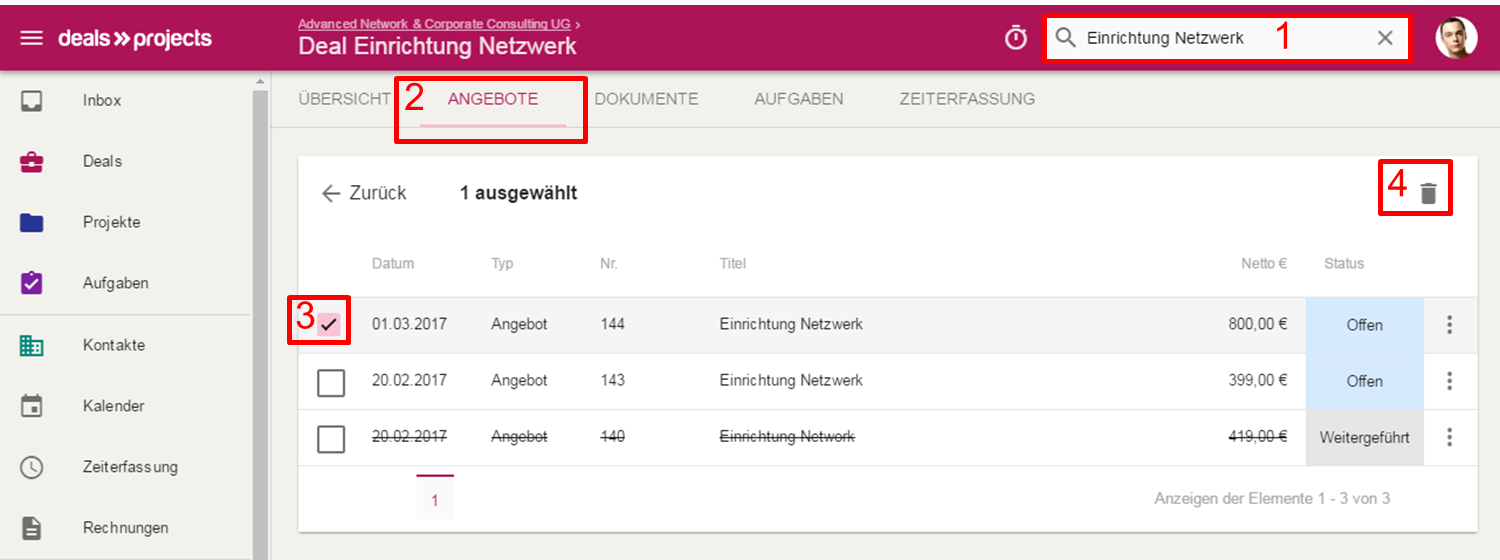Open Kontakte in the sidebar
Image resolution: width=1500 pixels, height=560 pixels.
tap(114, 345)
